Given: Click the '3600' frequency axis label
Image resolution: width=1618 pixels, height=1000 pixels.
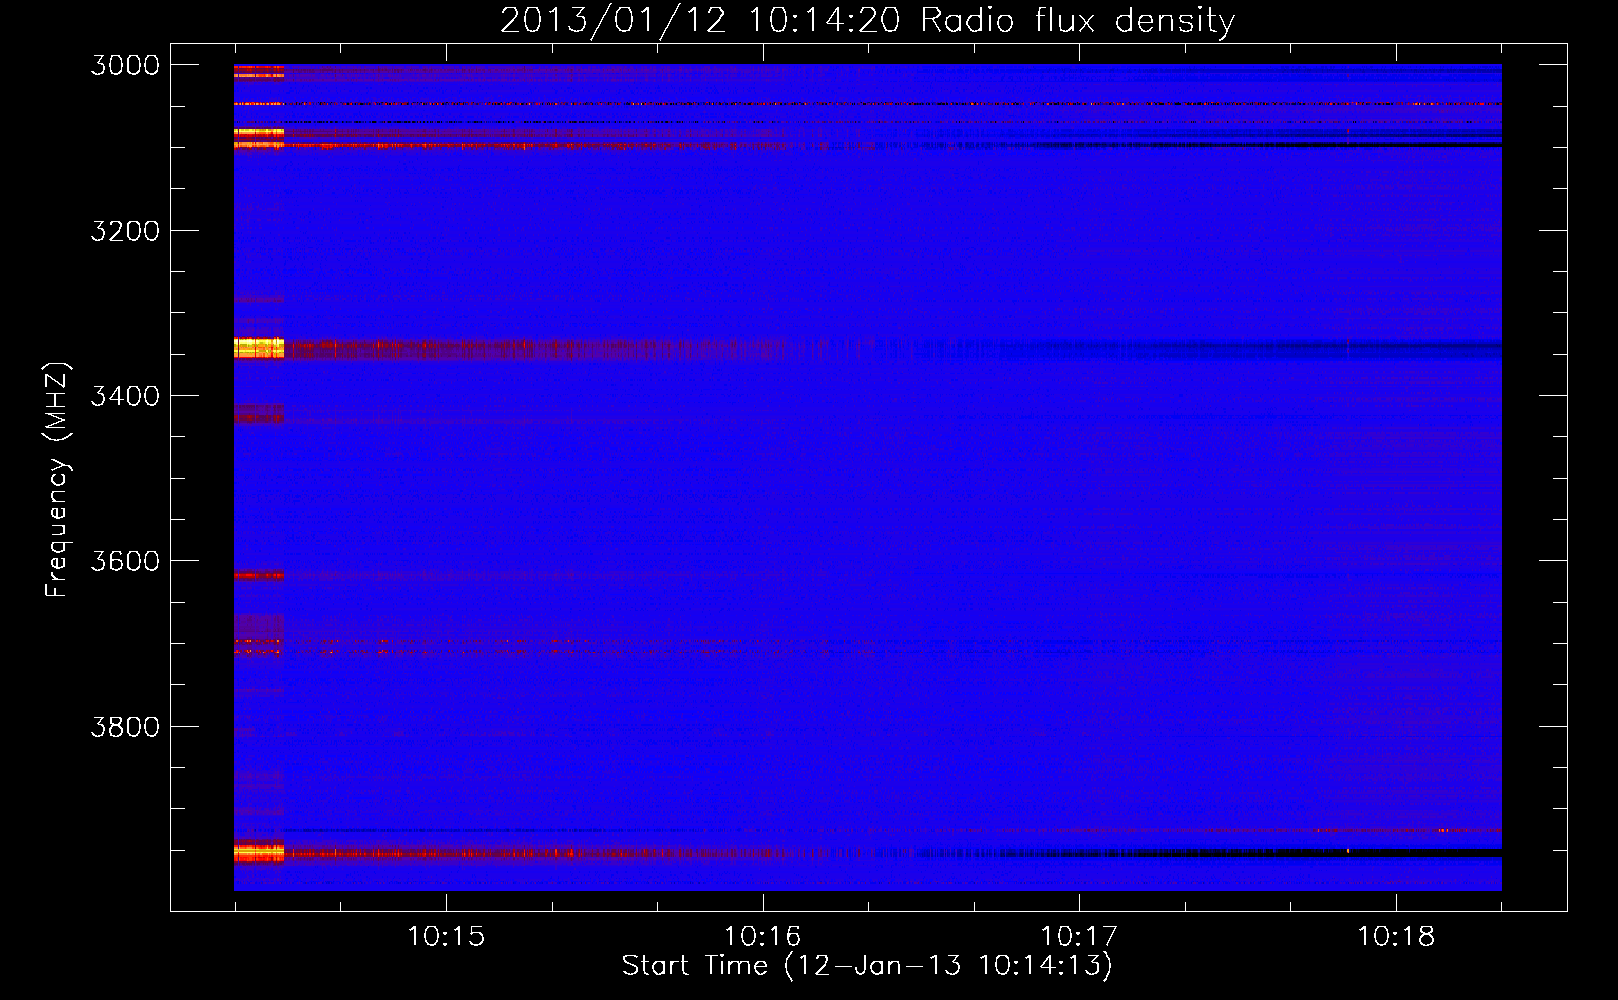Looking at the screenshot, I should tap(125, 561).
